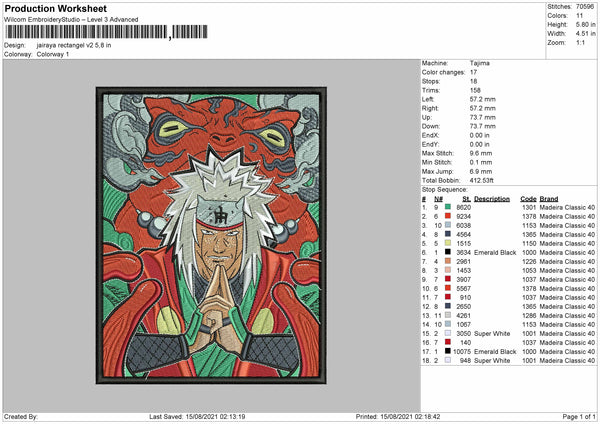Select 'Super White' description in row 18
This screenshot has height=424, width=600.
tap(492, 360)
